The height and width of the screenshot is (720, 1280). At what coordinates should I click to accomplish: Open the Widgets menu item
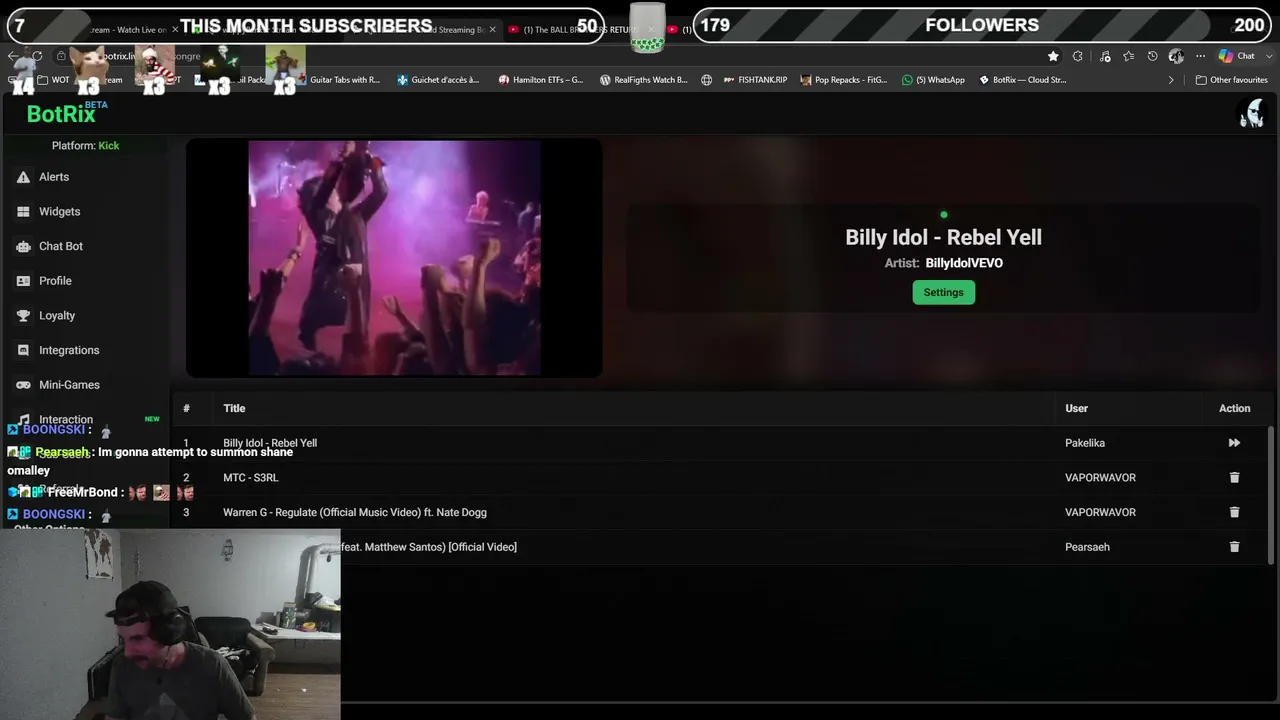pyautogui.click(x=59, y=212)
